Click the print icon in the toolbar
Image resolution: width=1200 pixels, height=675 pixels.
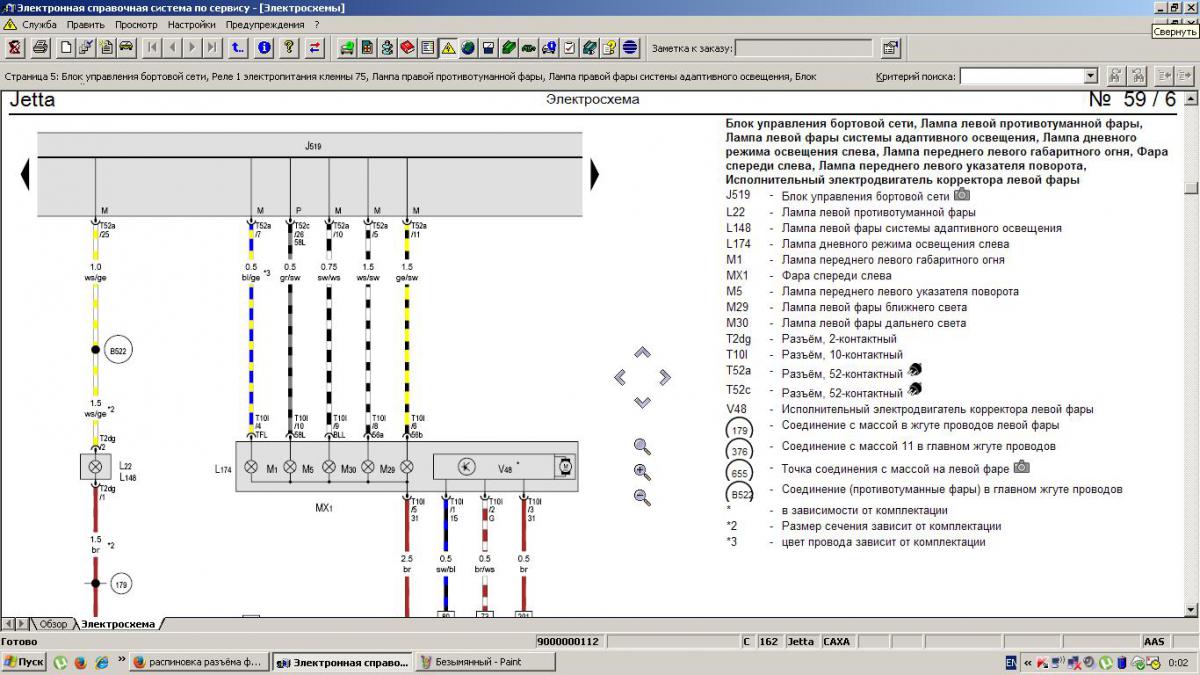pyautogui.click(x=40, y=47)
